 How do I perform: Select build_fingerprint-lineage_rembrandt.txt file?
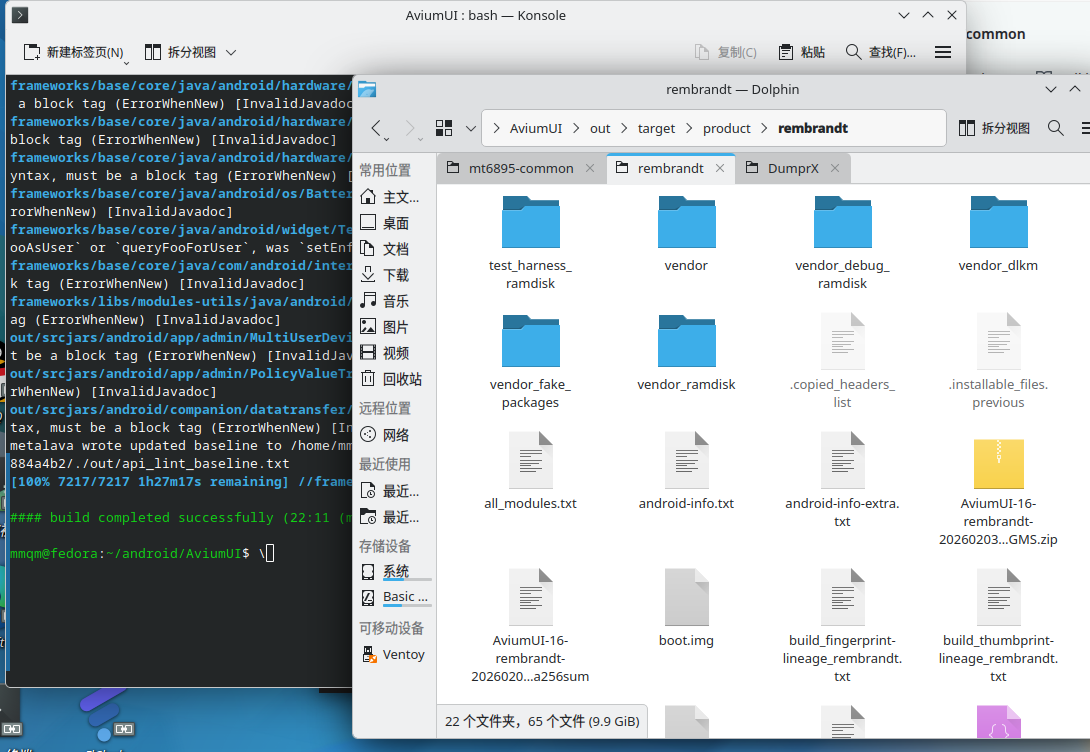[x=842, y=626]
